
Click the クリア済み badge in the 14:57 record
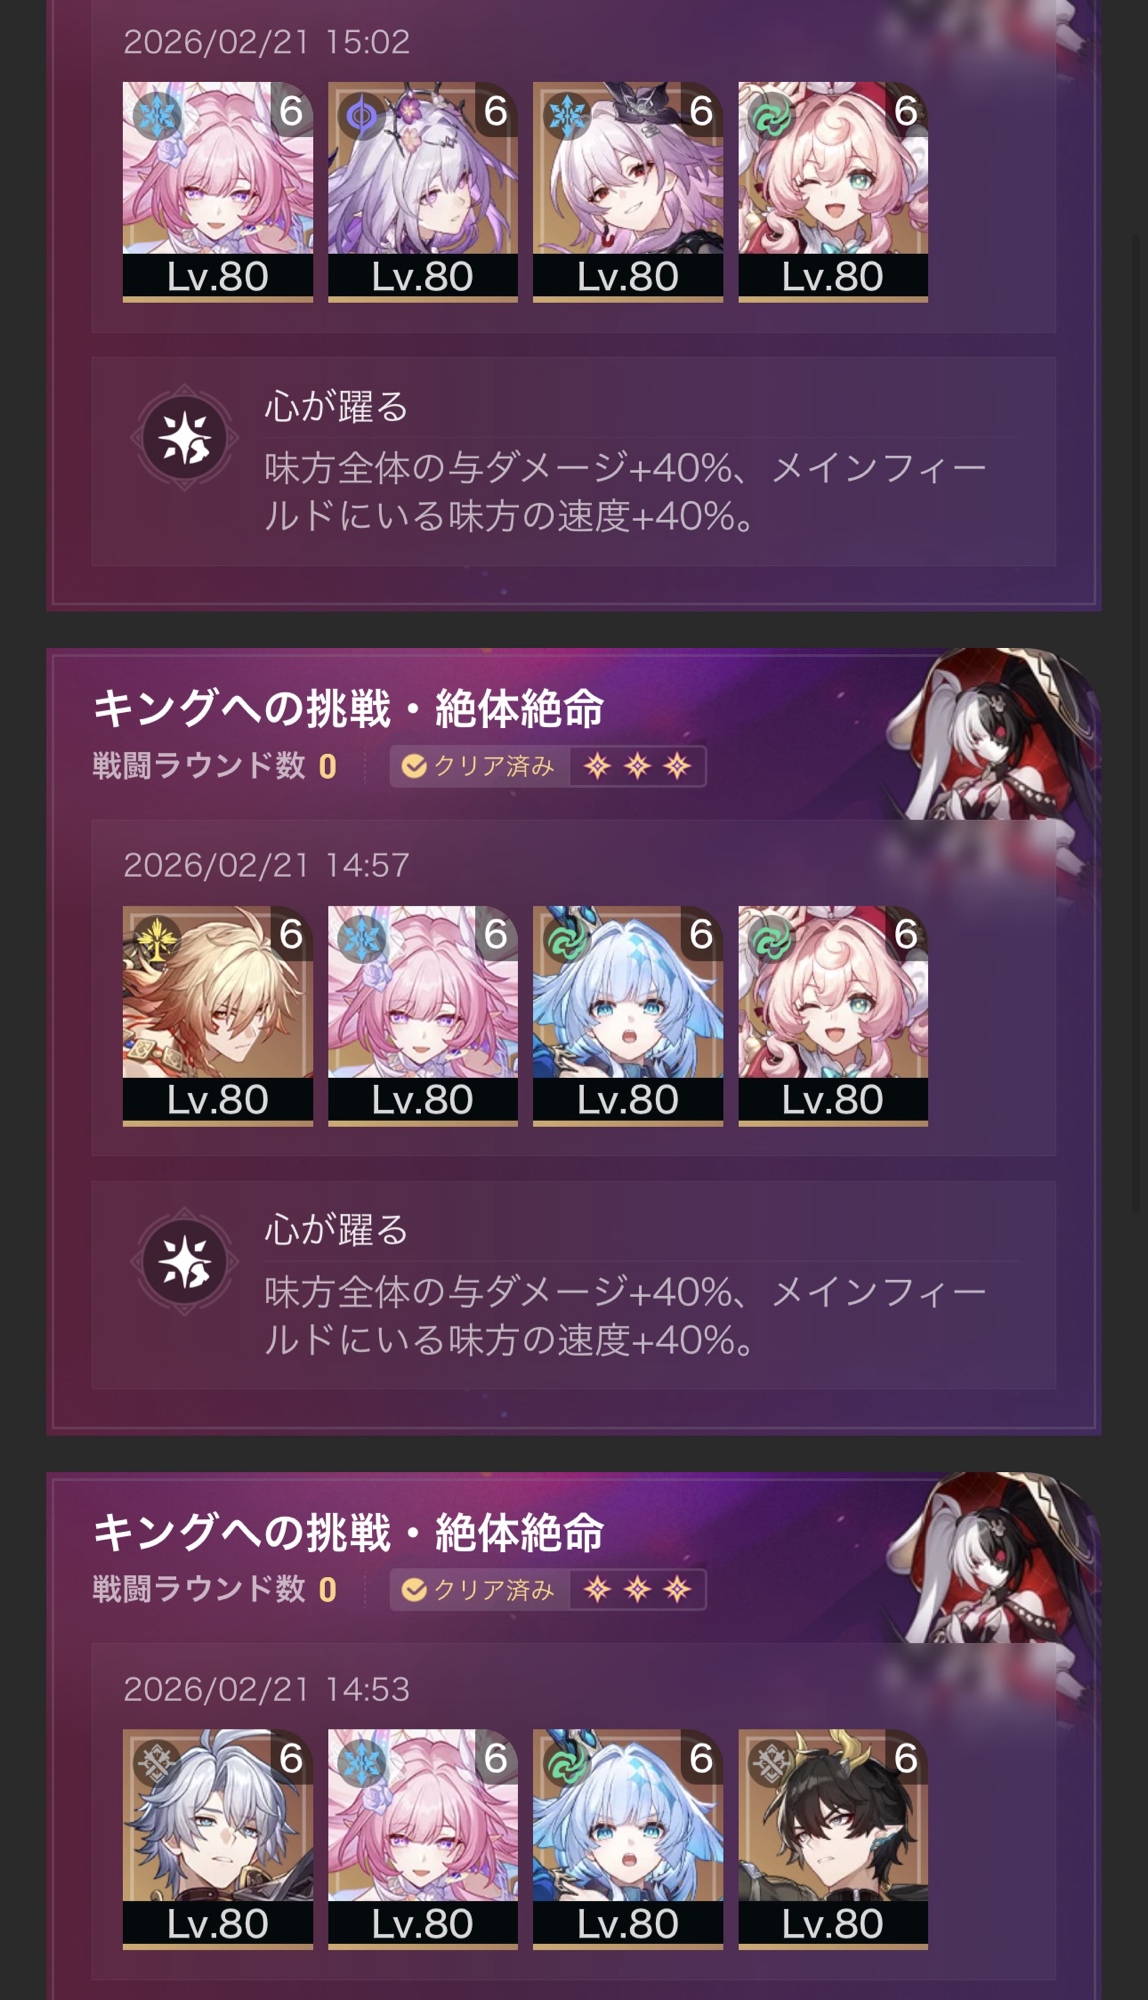pyautogui.click(x=479, y=766)
